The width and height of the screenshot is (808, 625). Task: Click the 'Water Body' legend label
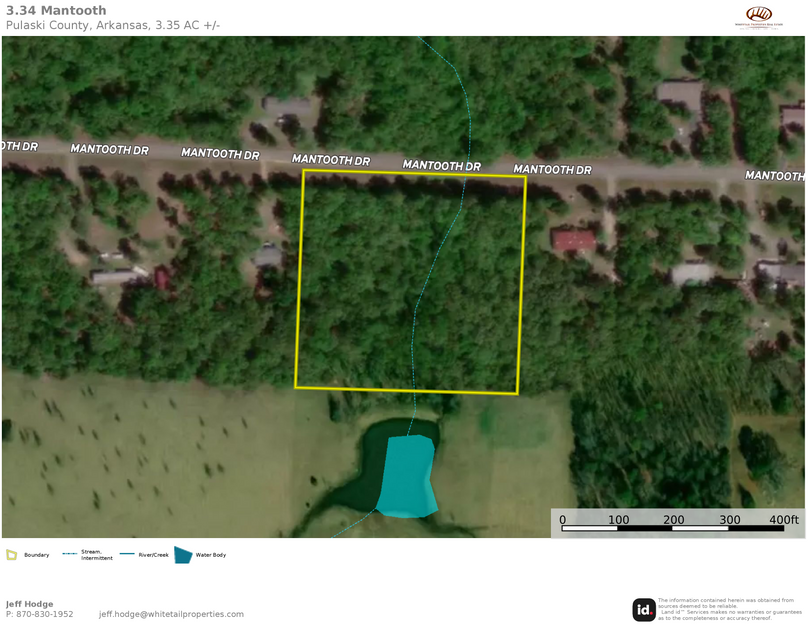211,555
